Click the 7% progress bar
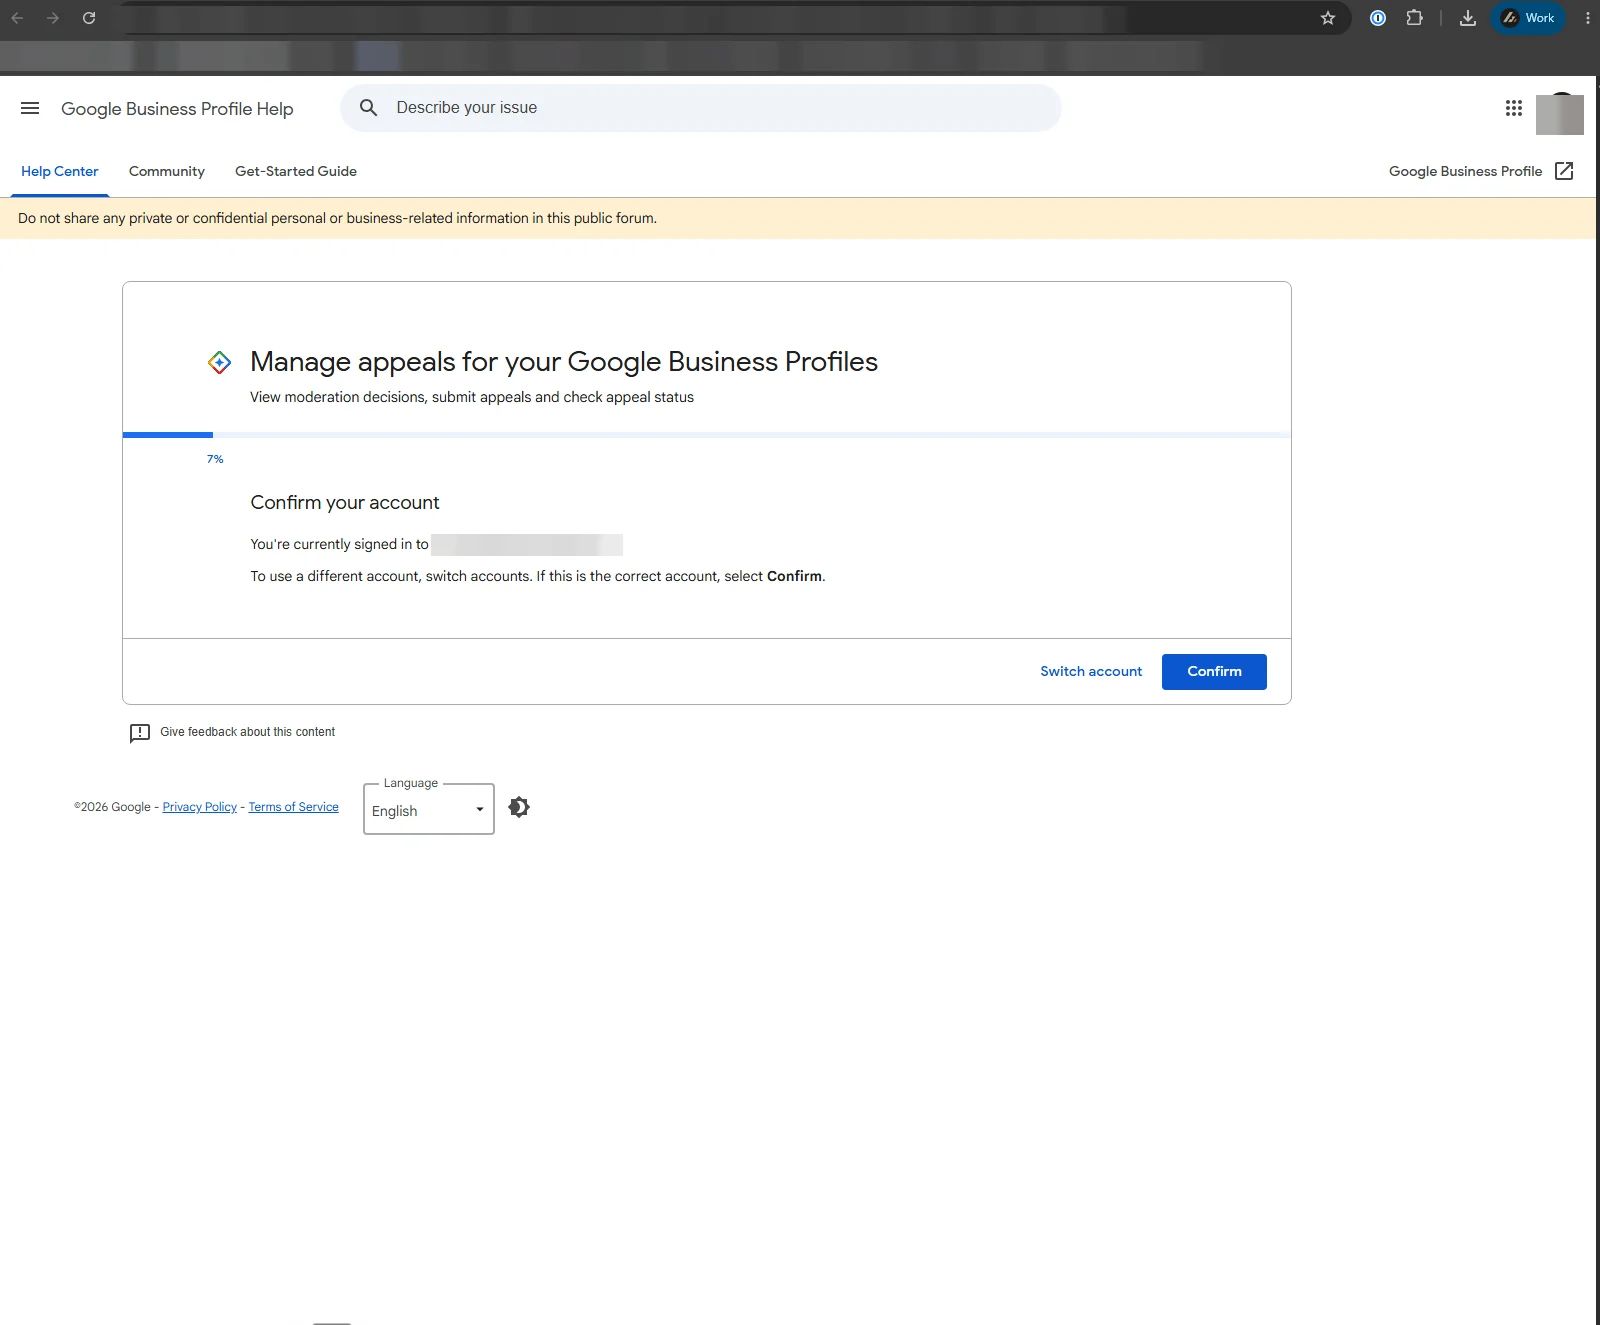The width and height of the screenshot is (1600, 1325). [x=707, y=435]
